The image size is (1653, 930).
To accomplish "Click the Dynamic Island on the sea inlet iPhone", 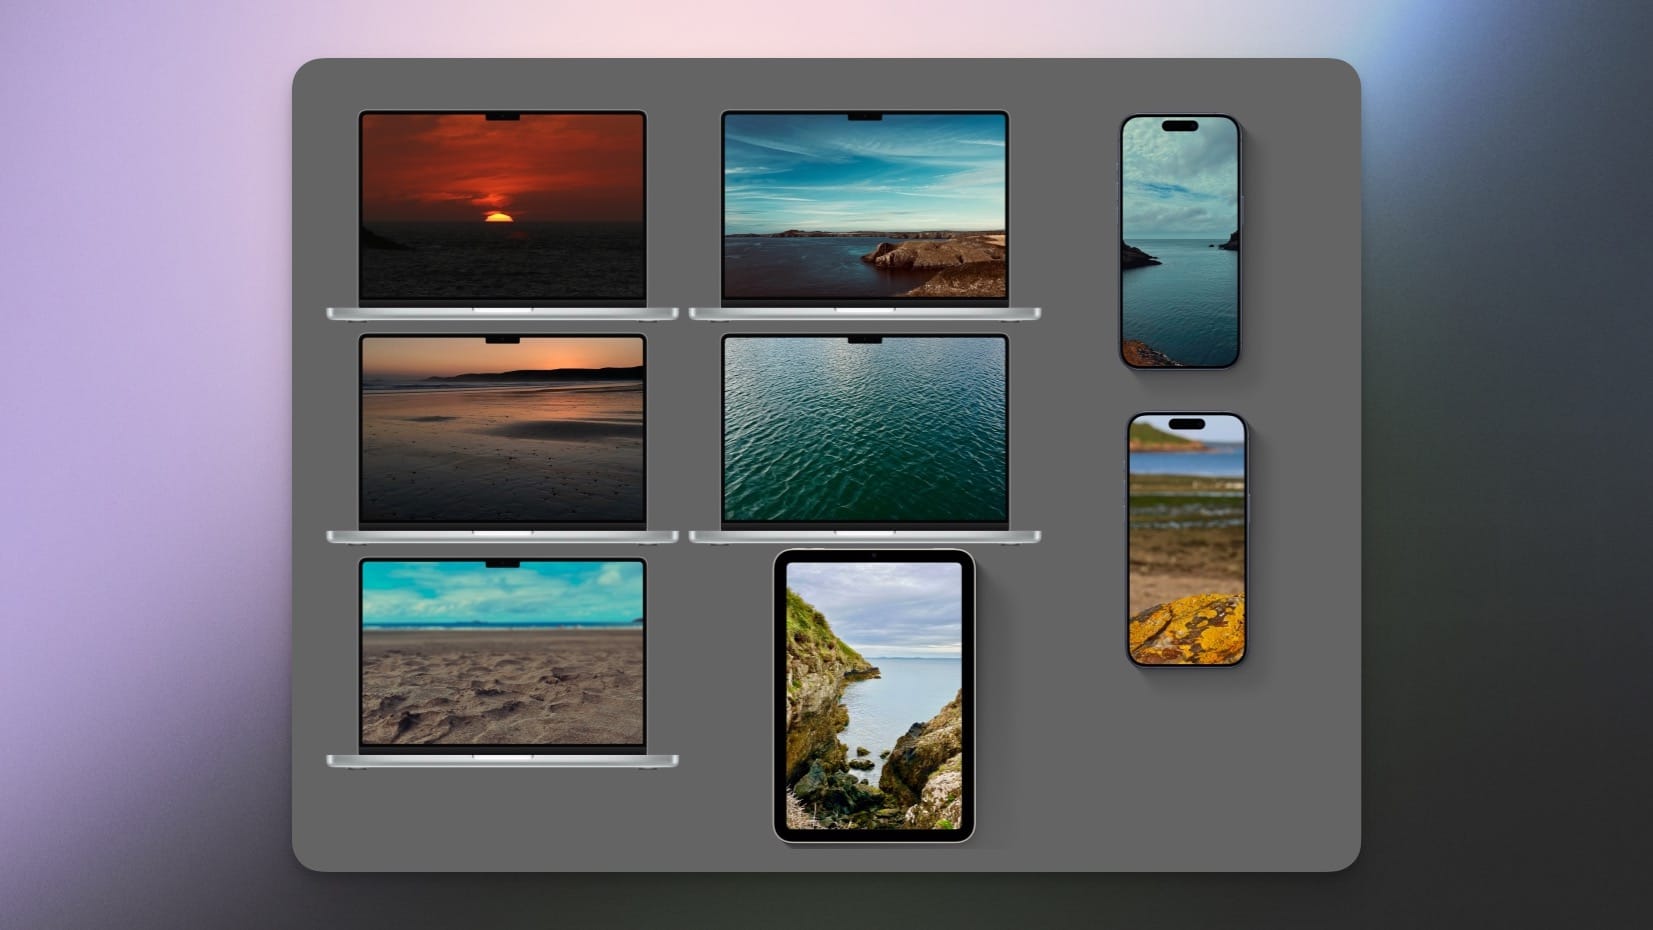I will [x=1180, y=126].
